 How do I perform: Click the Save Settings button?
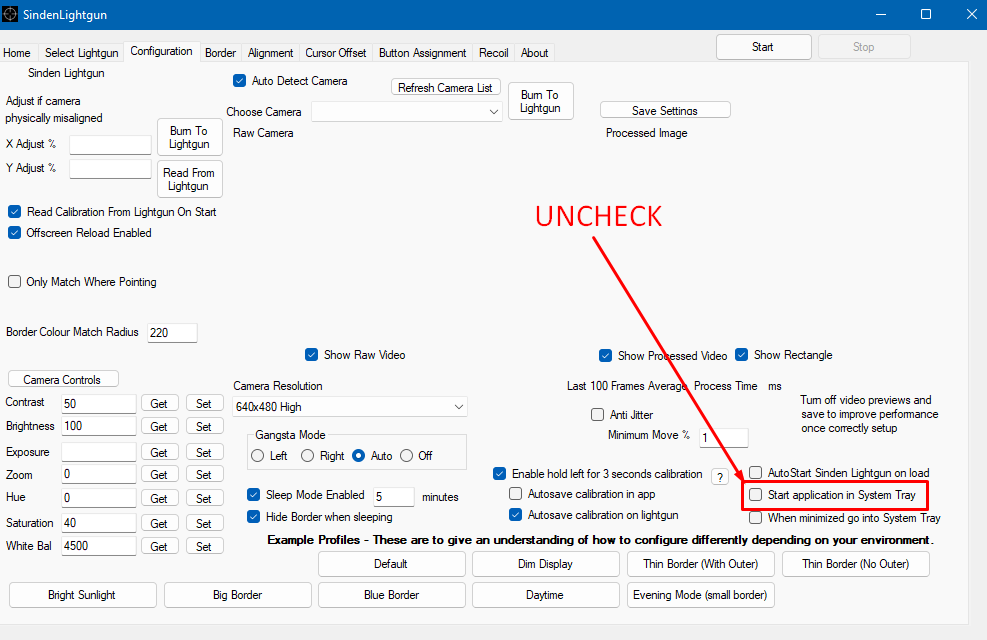[665, 110]
